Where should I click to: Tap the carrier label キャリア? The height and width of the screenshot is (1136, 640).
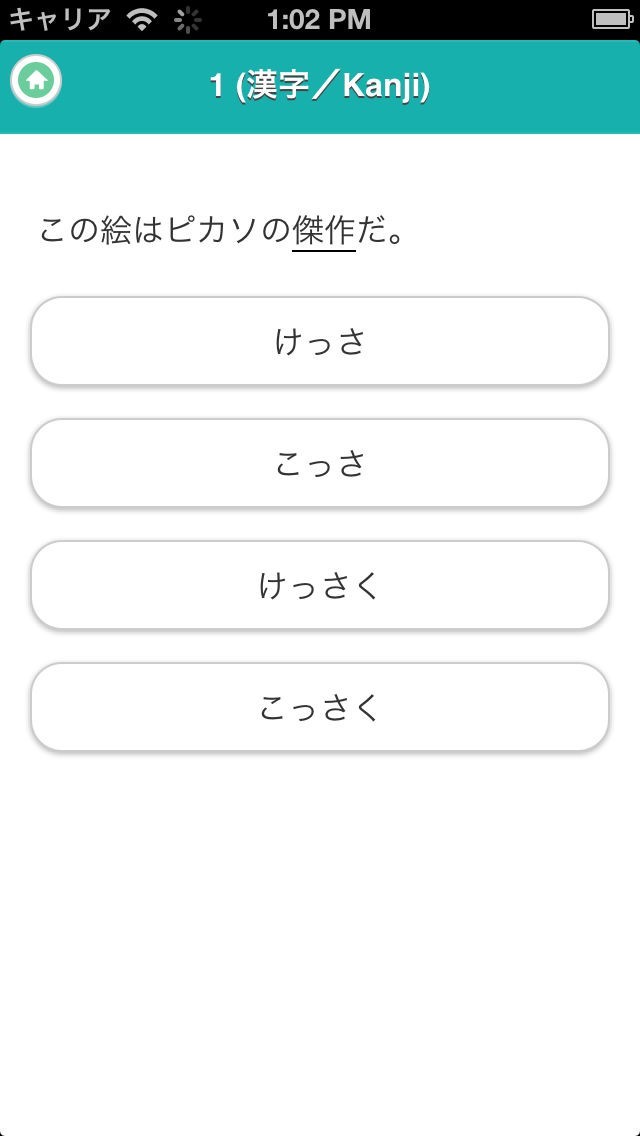tap(60, 19)
